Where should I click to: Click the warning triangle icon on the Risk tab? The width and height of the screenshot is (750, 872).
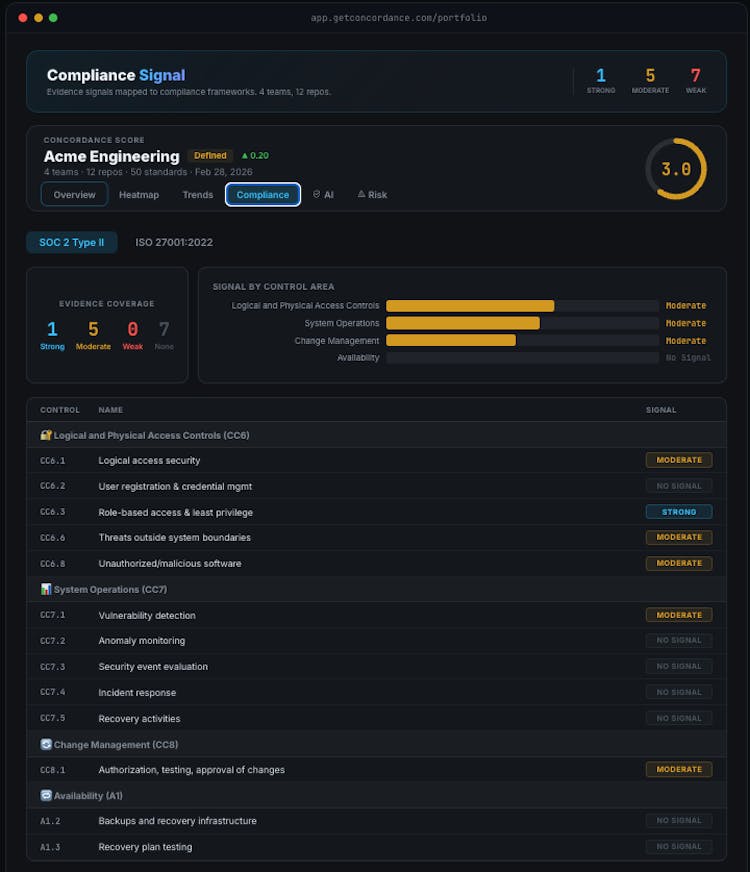tap(361, 195)
